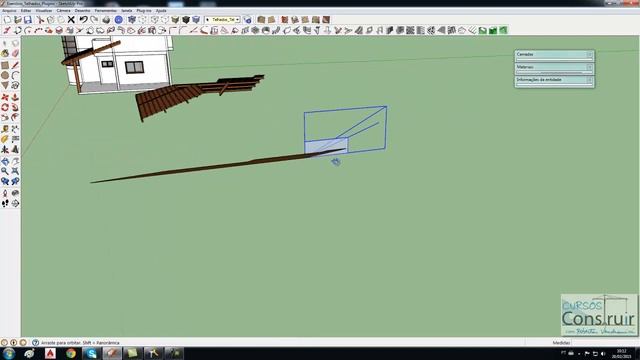Select the Circle tool
The height and width of the screenshot is (360, 640).
coord(5,76)
